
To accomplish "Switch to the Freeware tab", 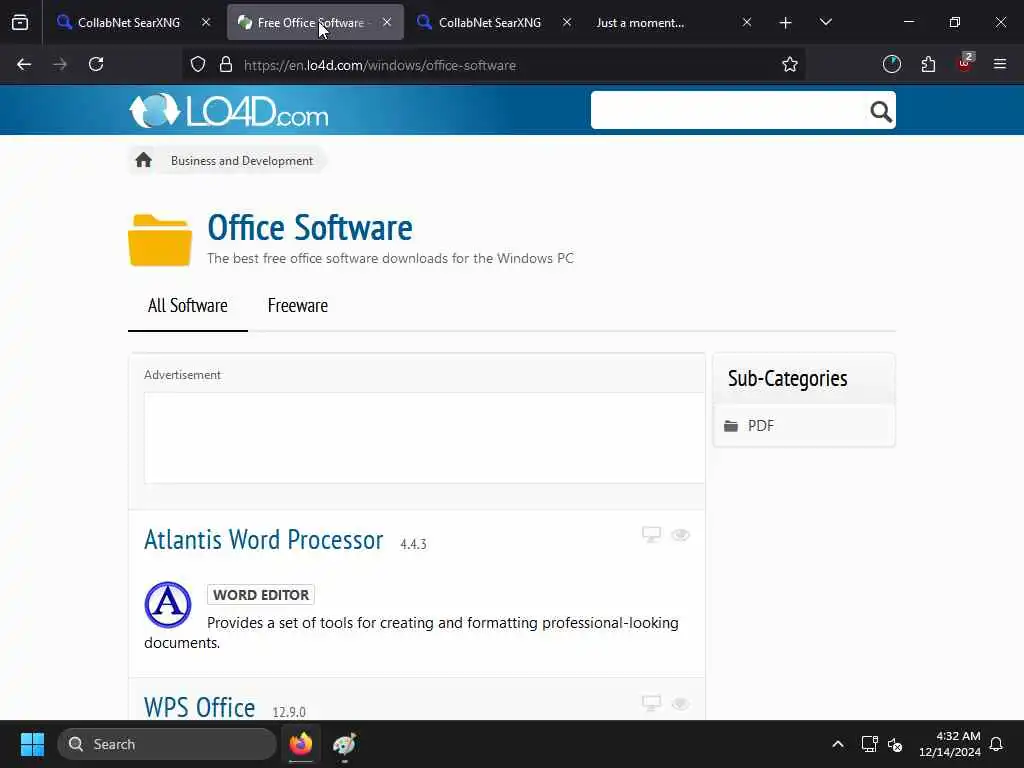I will 298,306.
